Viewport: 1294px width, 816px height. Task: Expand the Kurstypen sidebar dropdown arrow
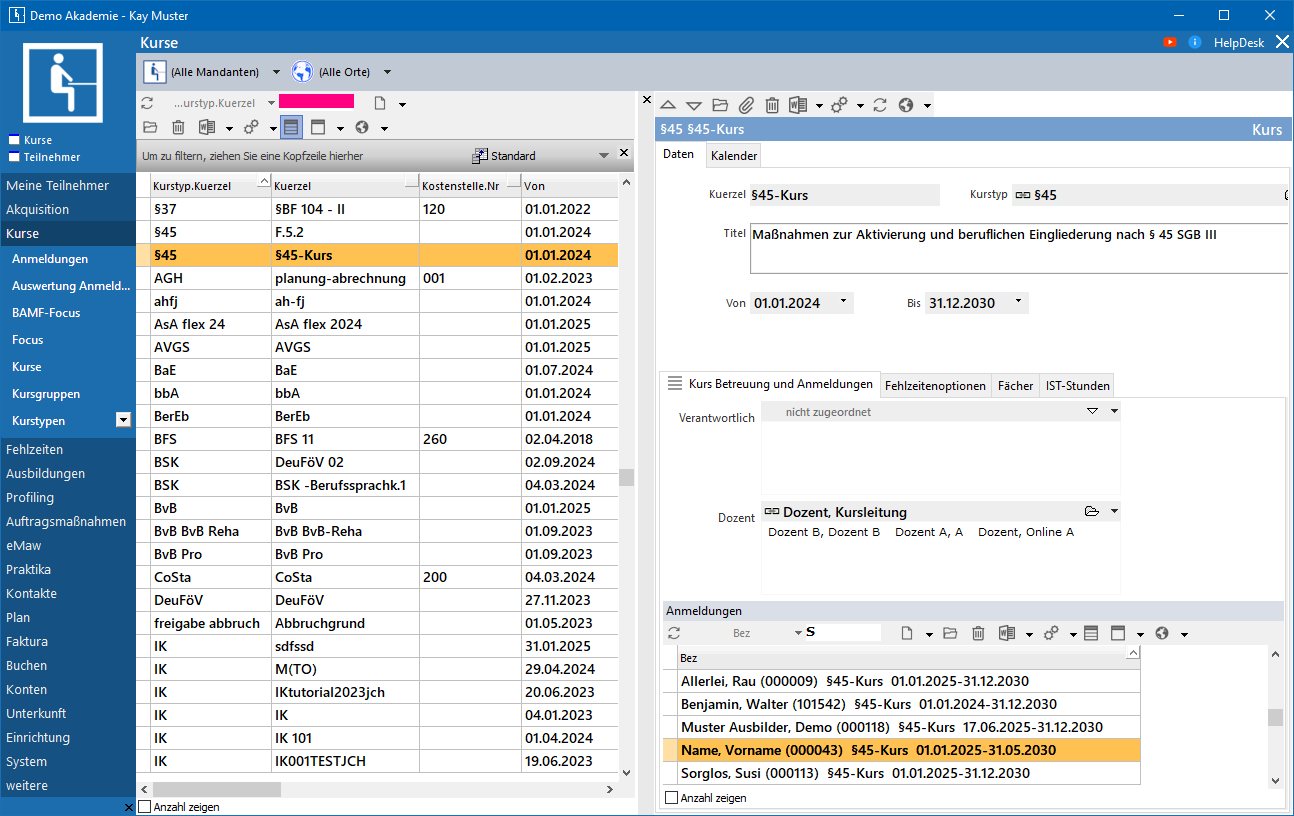click(123, 420)
